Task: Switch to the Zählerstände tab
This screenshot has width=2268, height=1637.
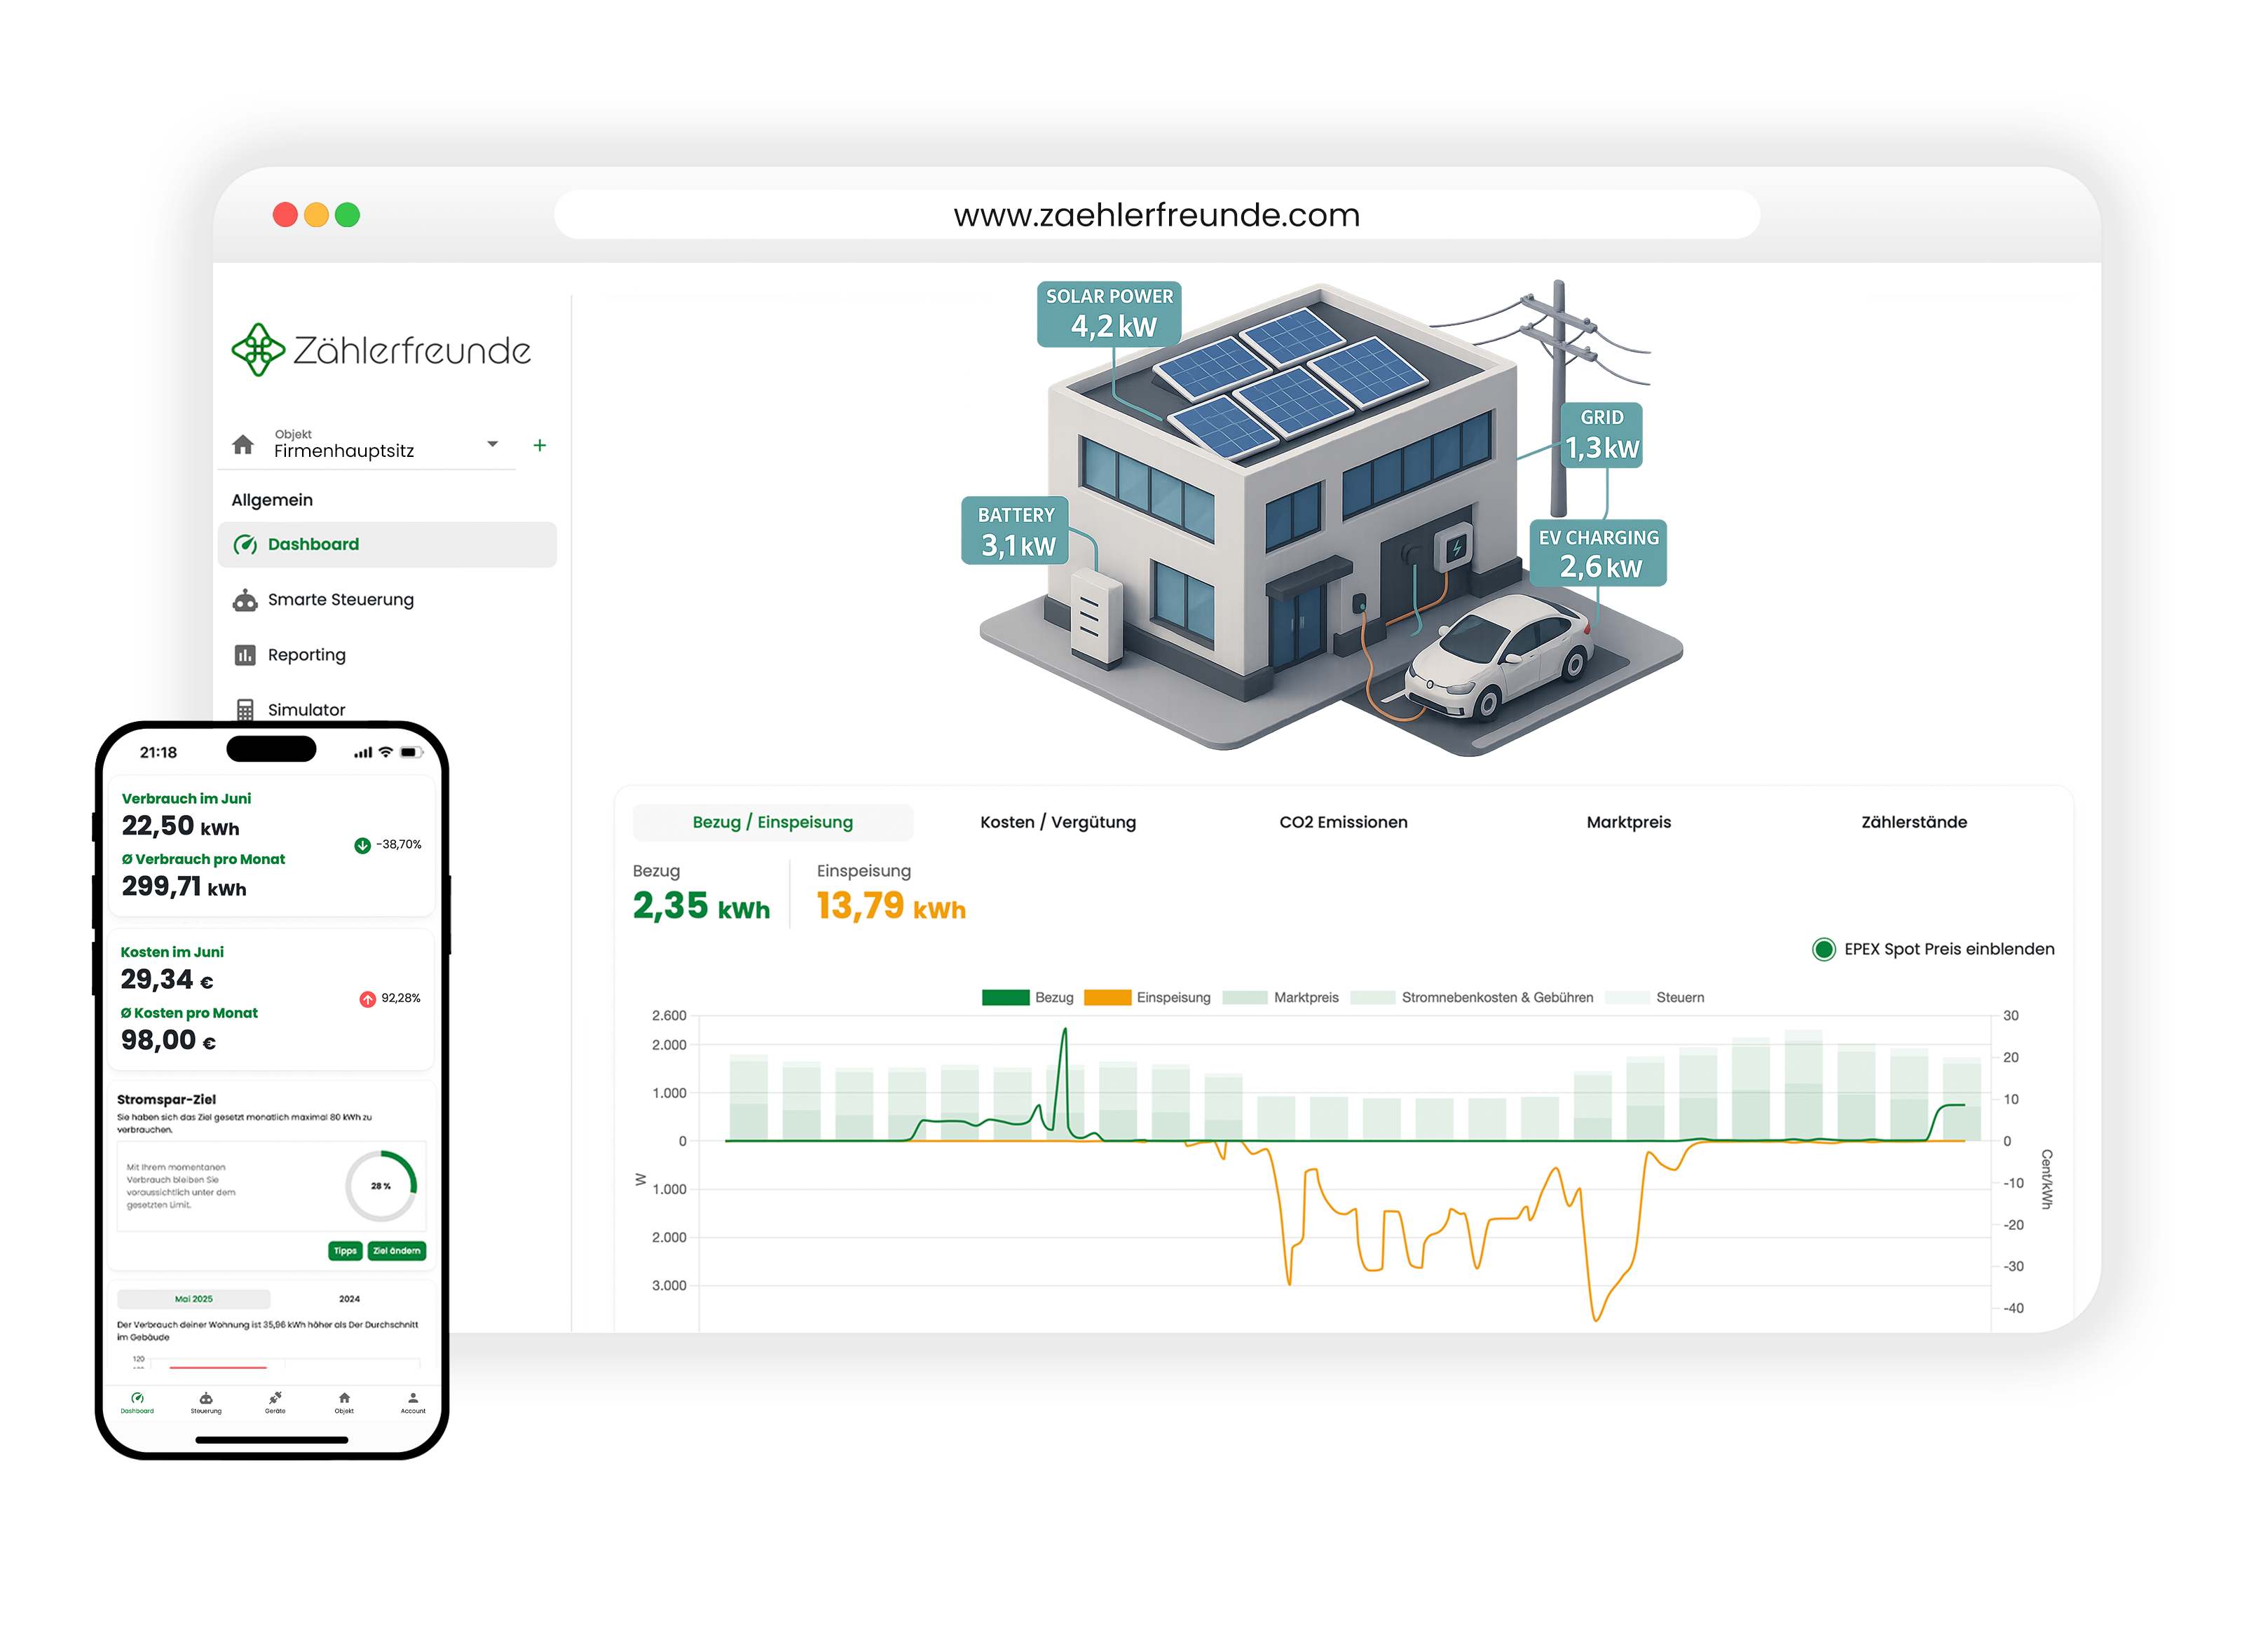Action: pos(1914,822)
